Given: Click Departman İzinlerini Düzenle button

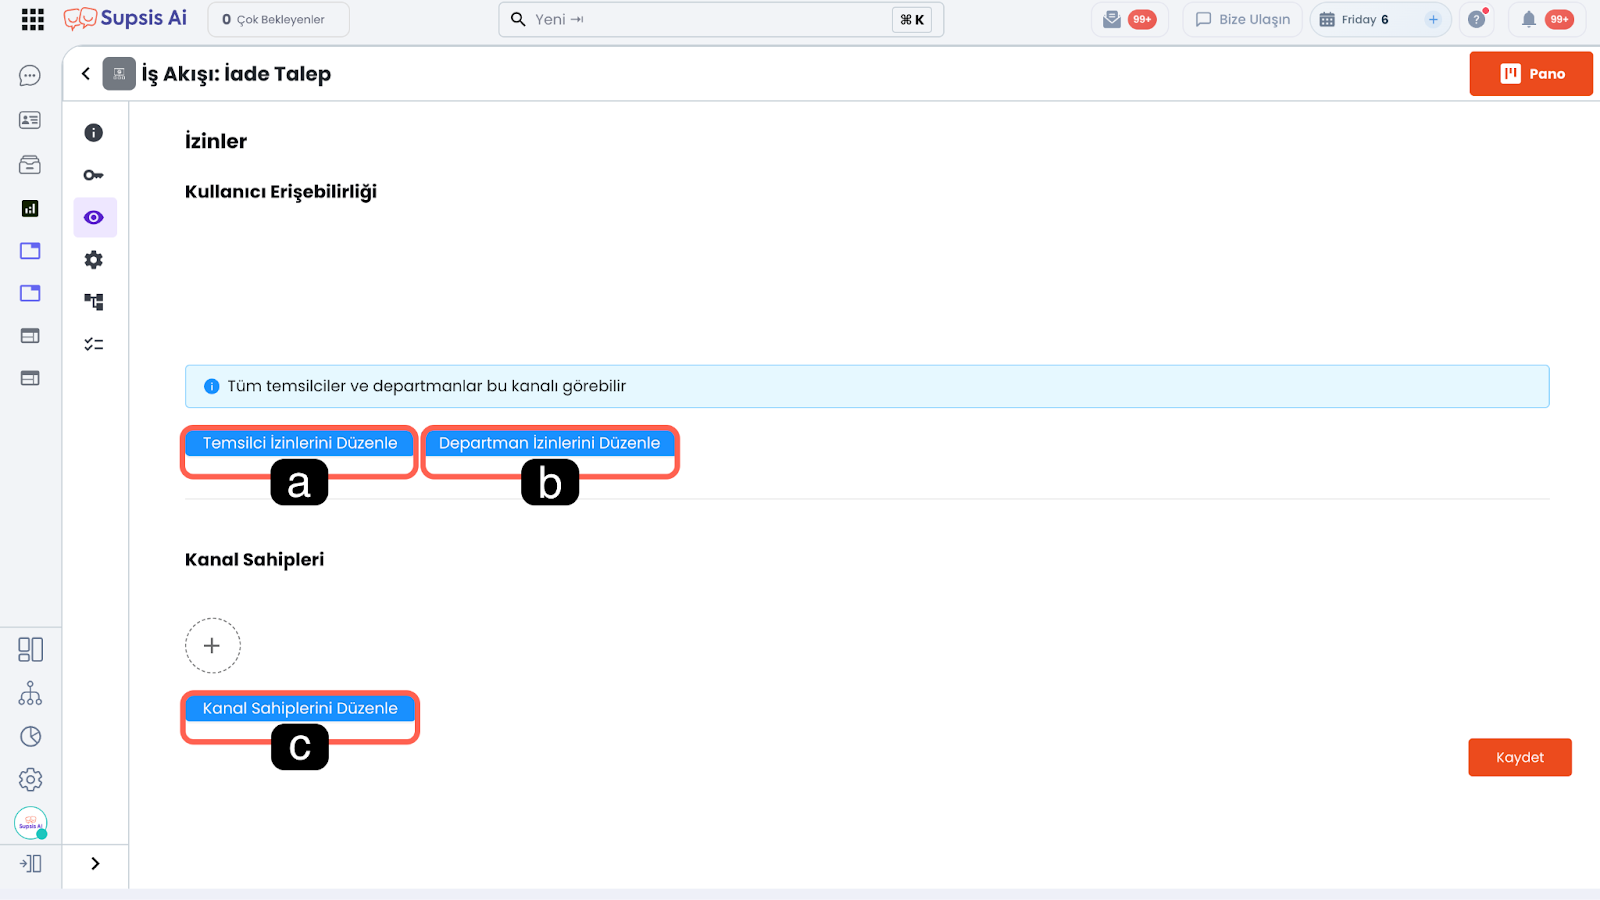Looking at the screenshot, I should [549, 443].
